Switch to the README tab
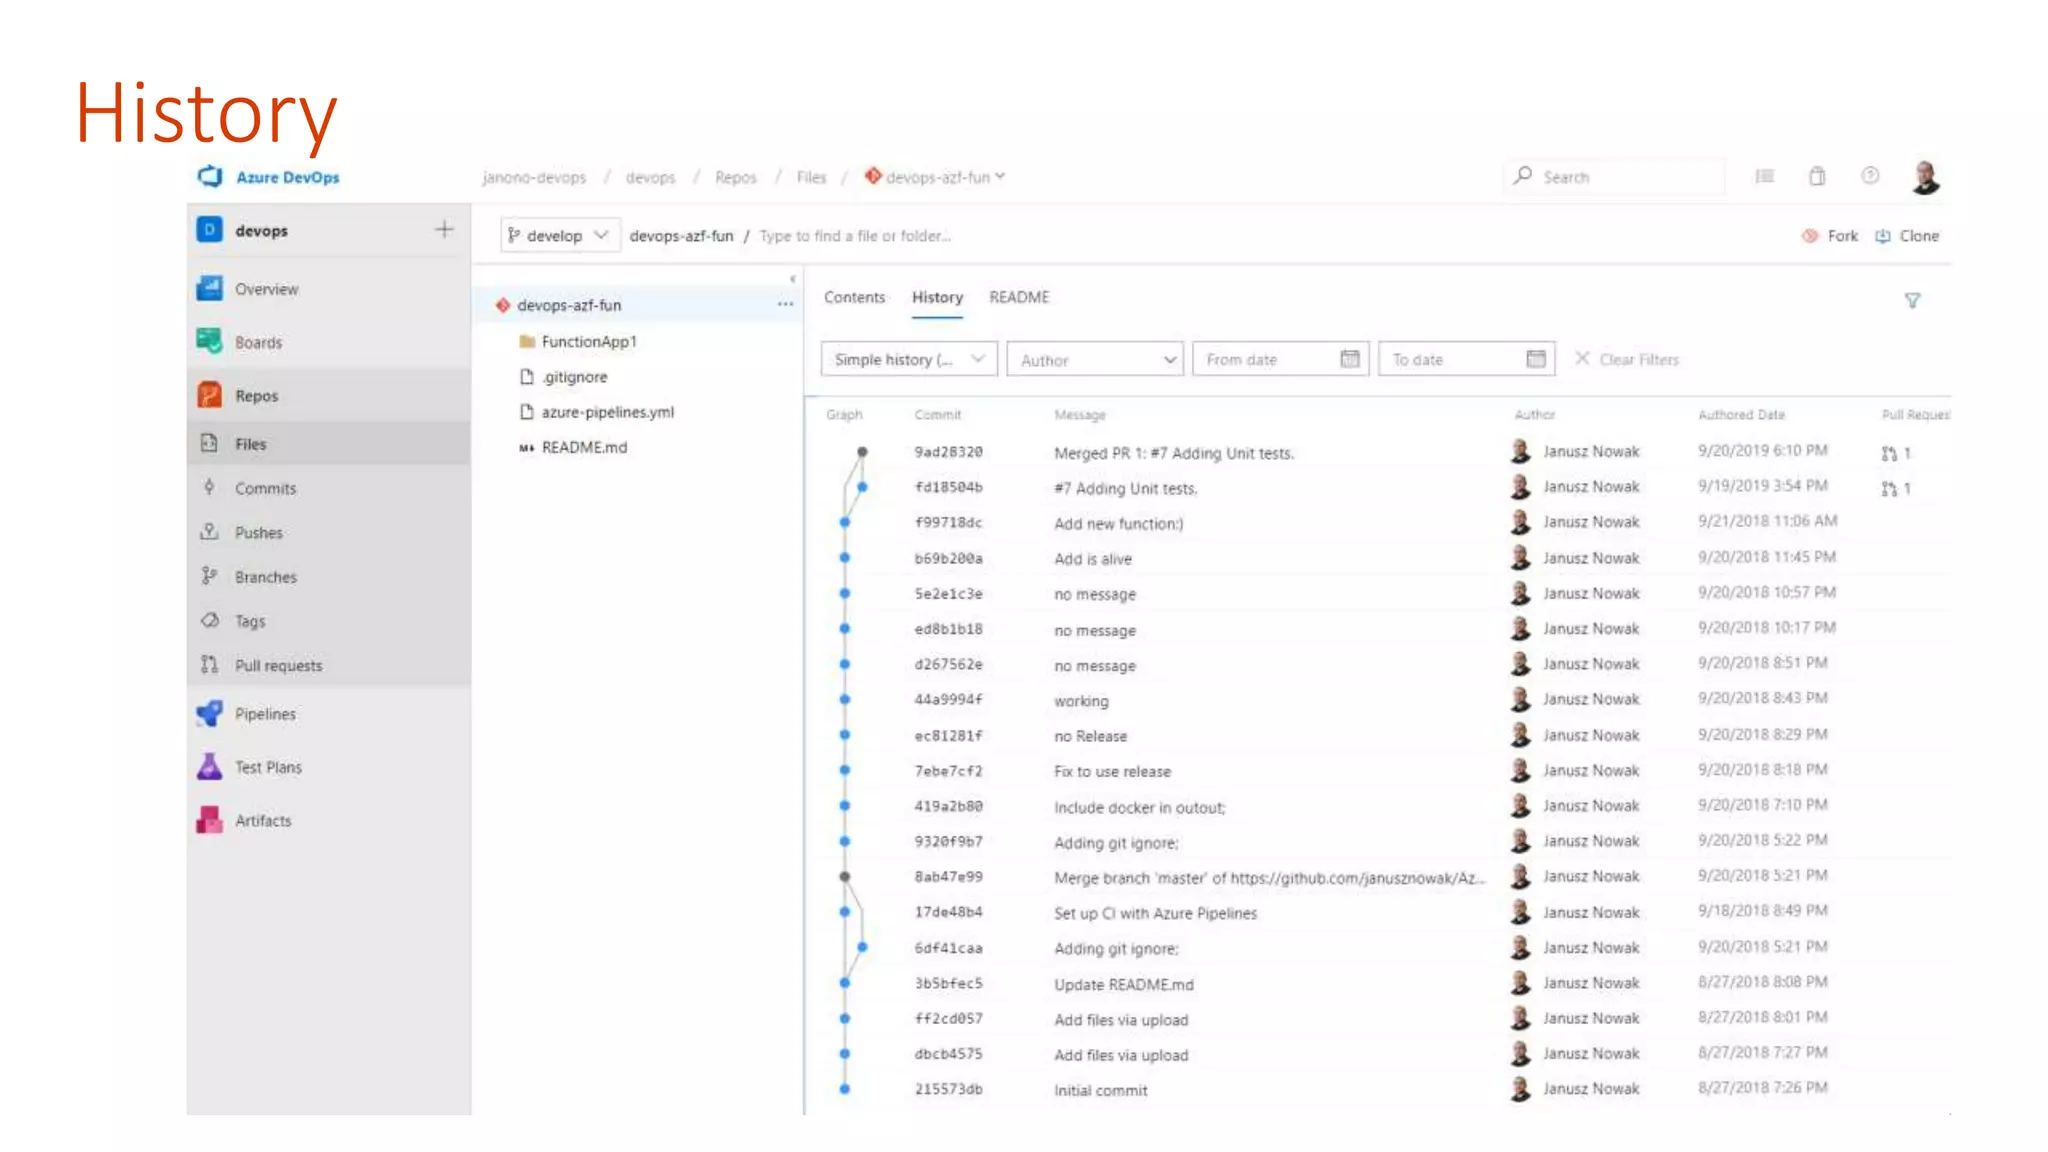This screenshot has height=1152, width=2048. pos(1019,297)
